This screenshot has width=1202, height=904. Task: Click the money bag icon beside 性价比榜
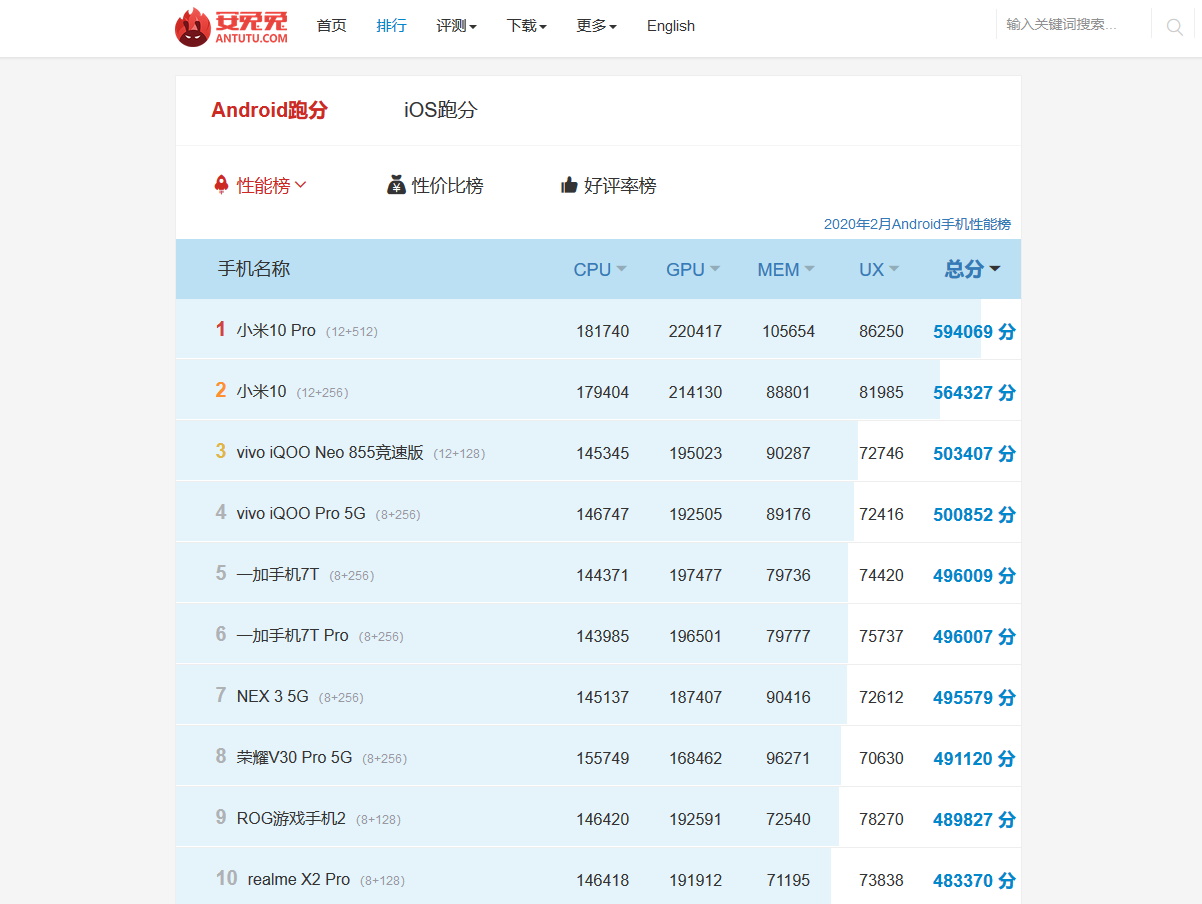tap(396, 185)
